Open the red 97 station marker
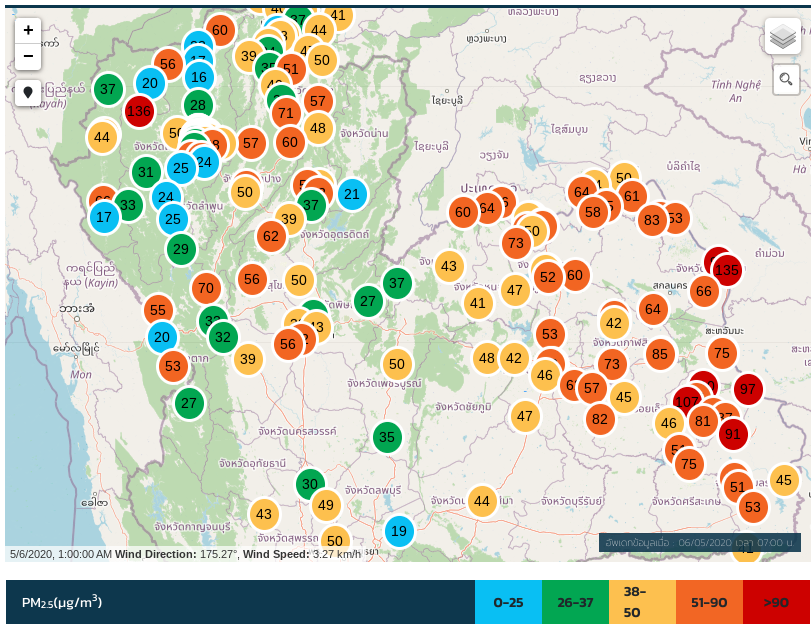The image size is (812, 627). [x=748, y=389]
